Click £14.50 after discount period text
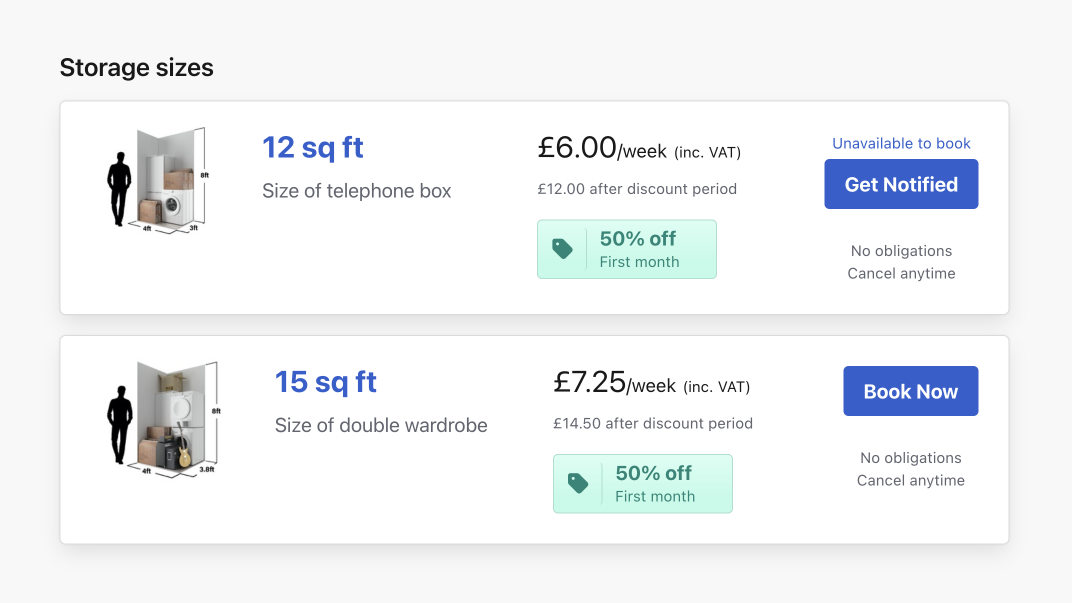Image resolution: width=1072 pixels, height=603 pixels. (652, 423)
